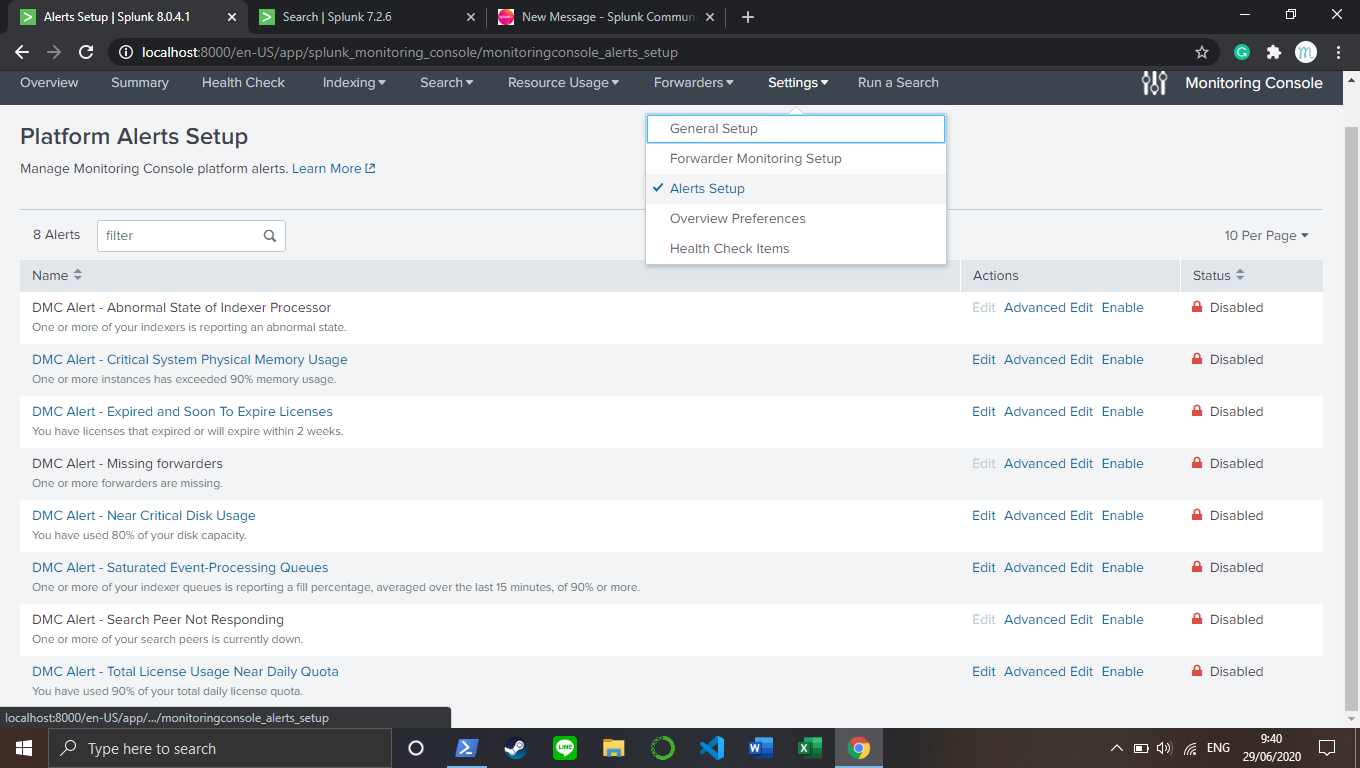Open the Grammarly extension icon
The image size is (1360, 768).
[x=1242, y=52]
